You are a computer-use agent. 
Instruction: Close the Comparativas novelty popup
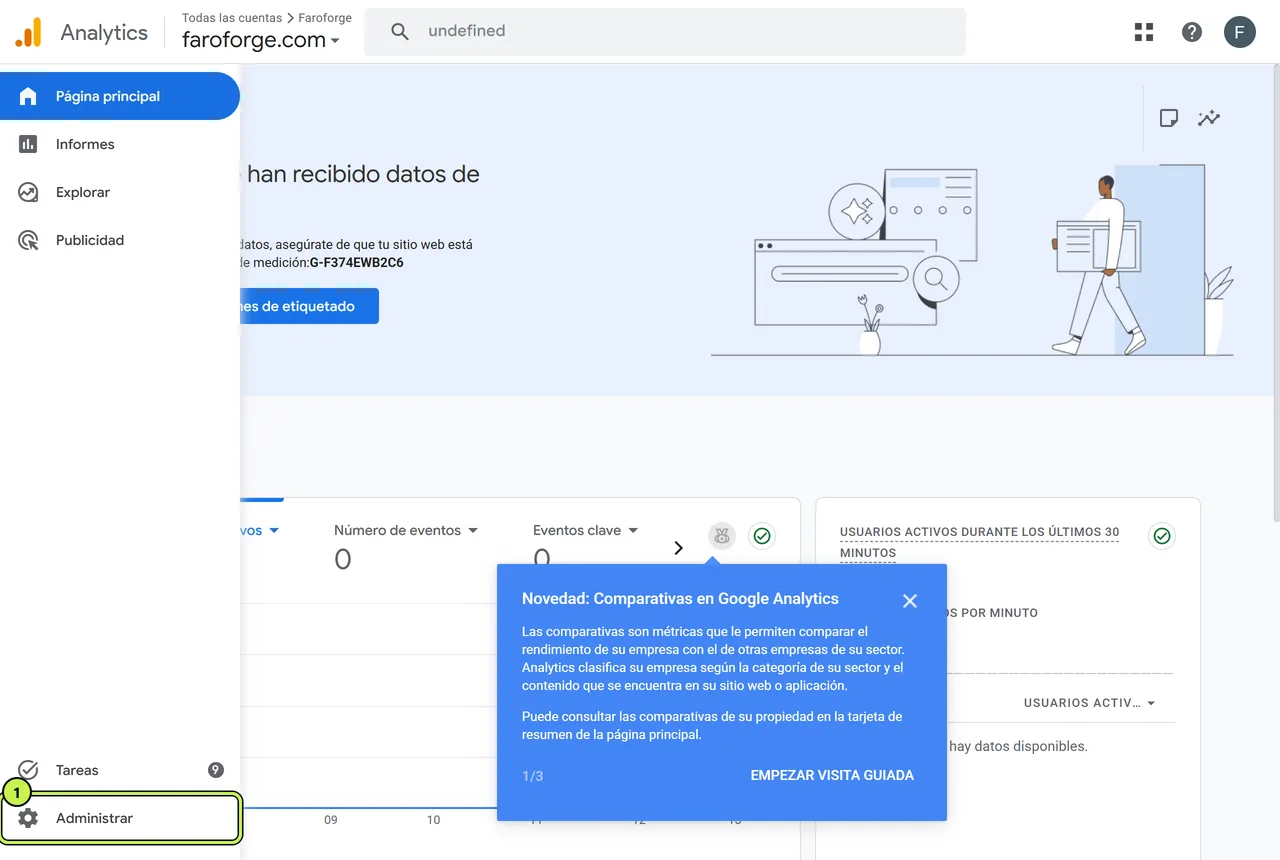point(909,600)
